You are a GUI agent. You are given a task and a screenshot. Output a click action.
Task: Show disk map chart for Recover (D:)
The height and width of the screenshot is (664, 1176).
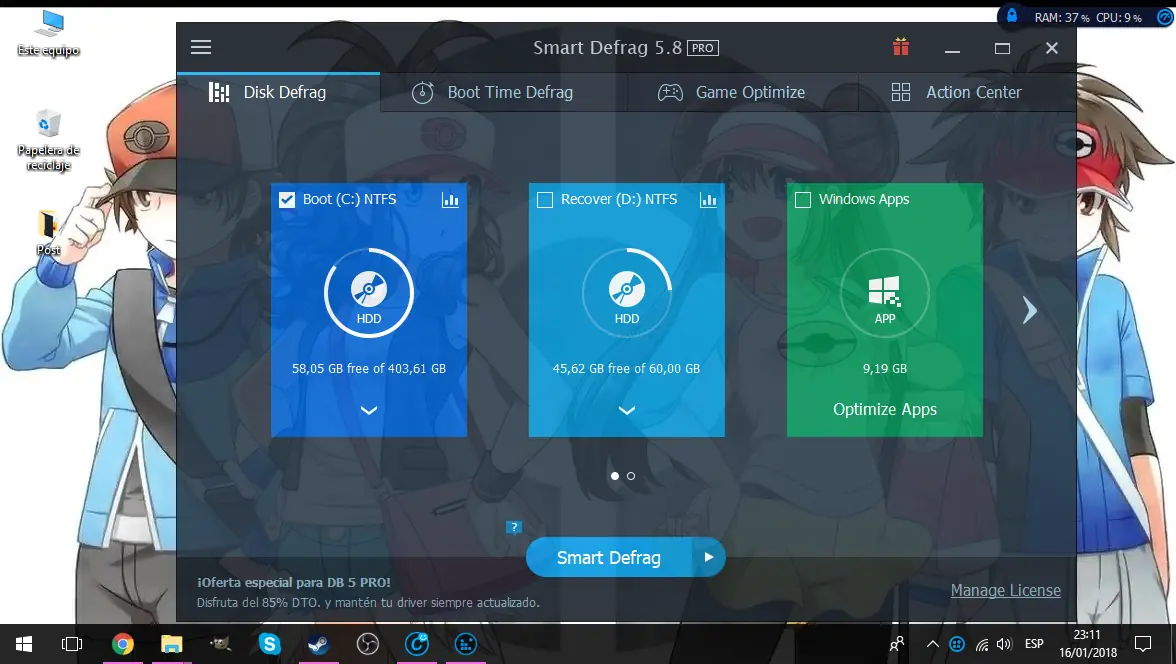(708, 200)
